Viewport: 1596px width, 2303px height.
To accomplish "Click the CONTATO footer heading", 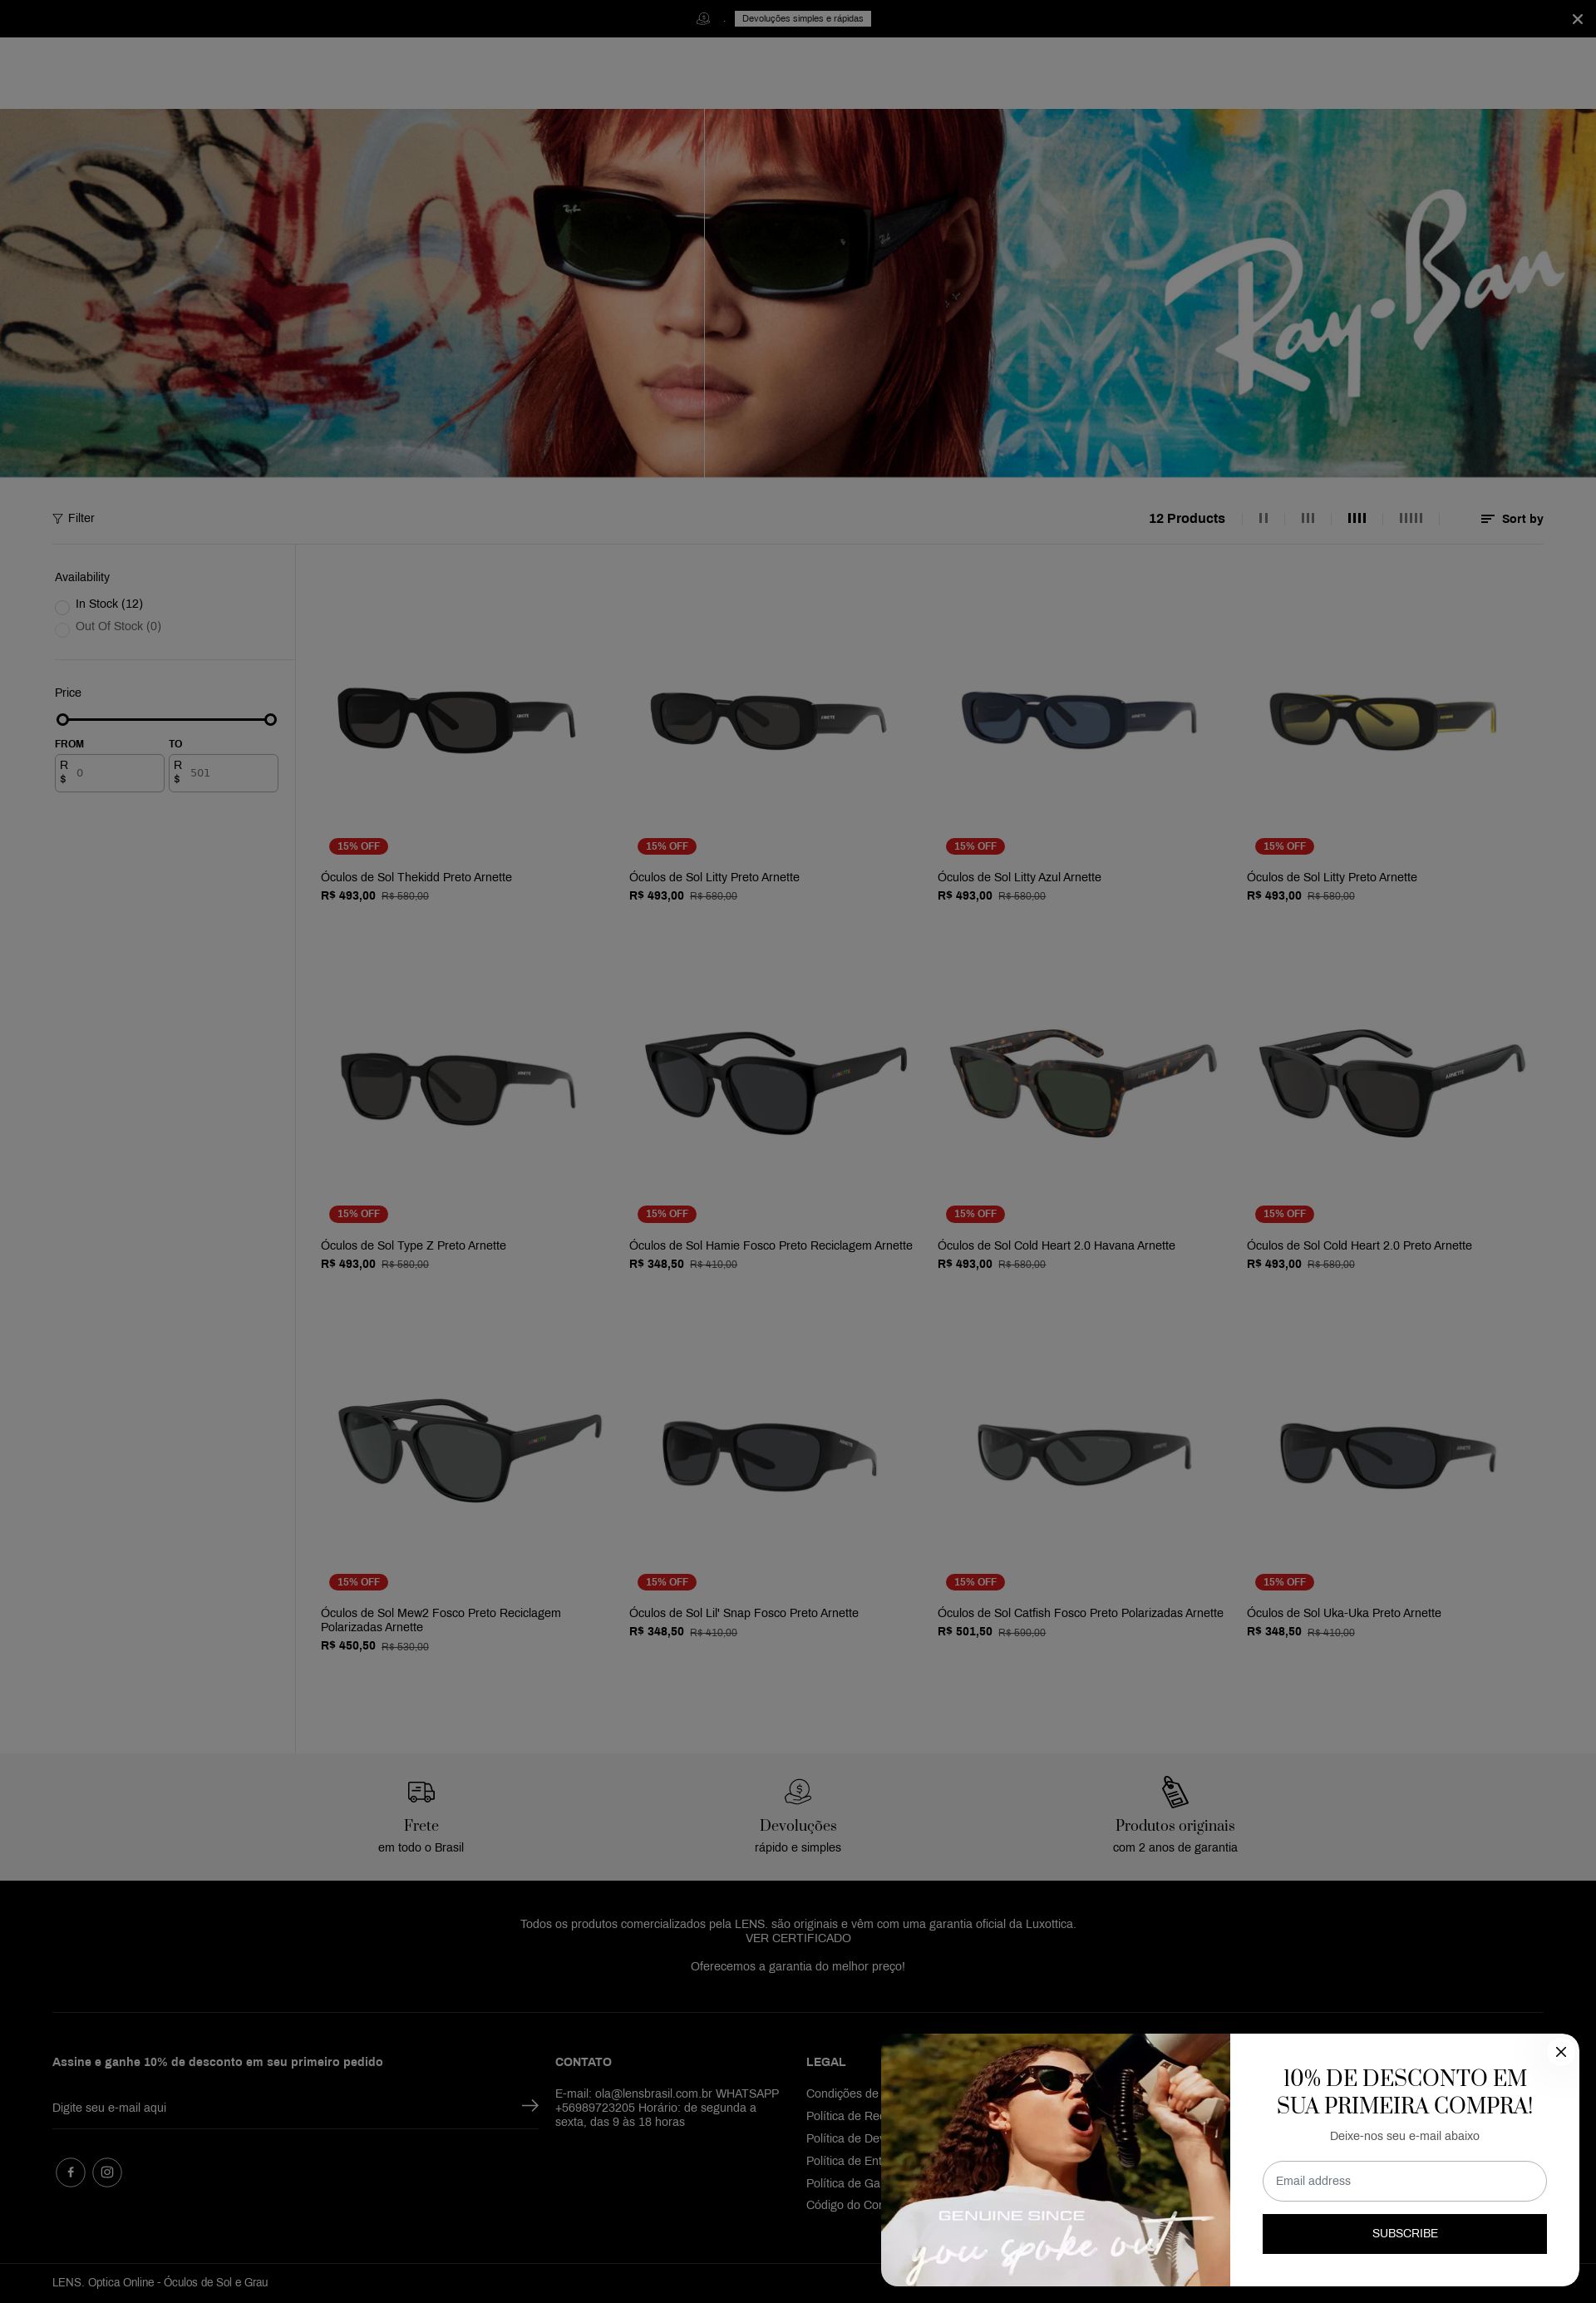I will [x=583, y=2061].
